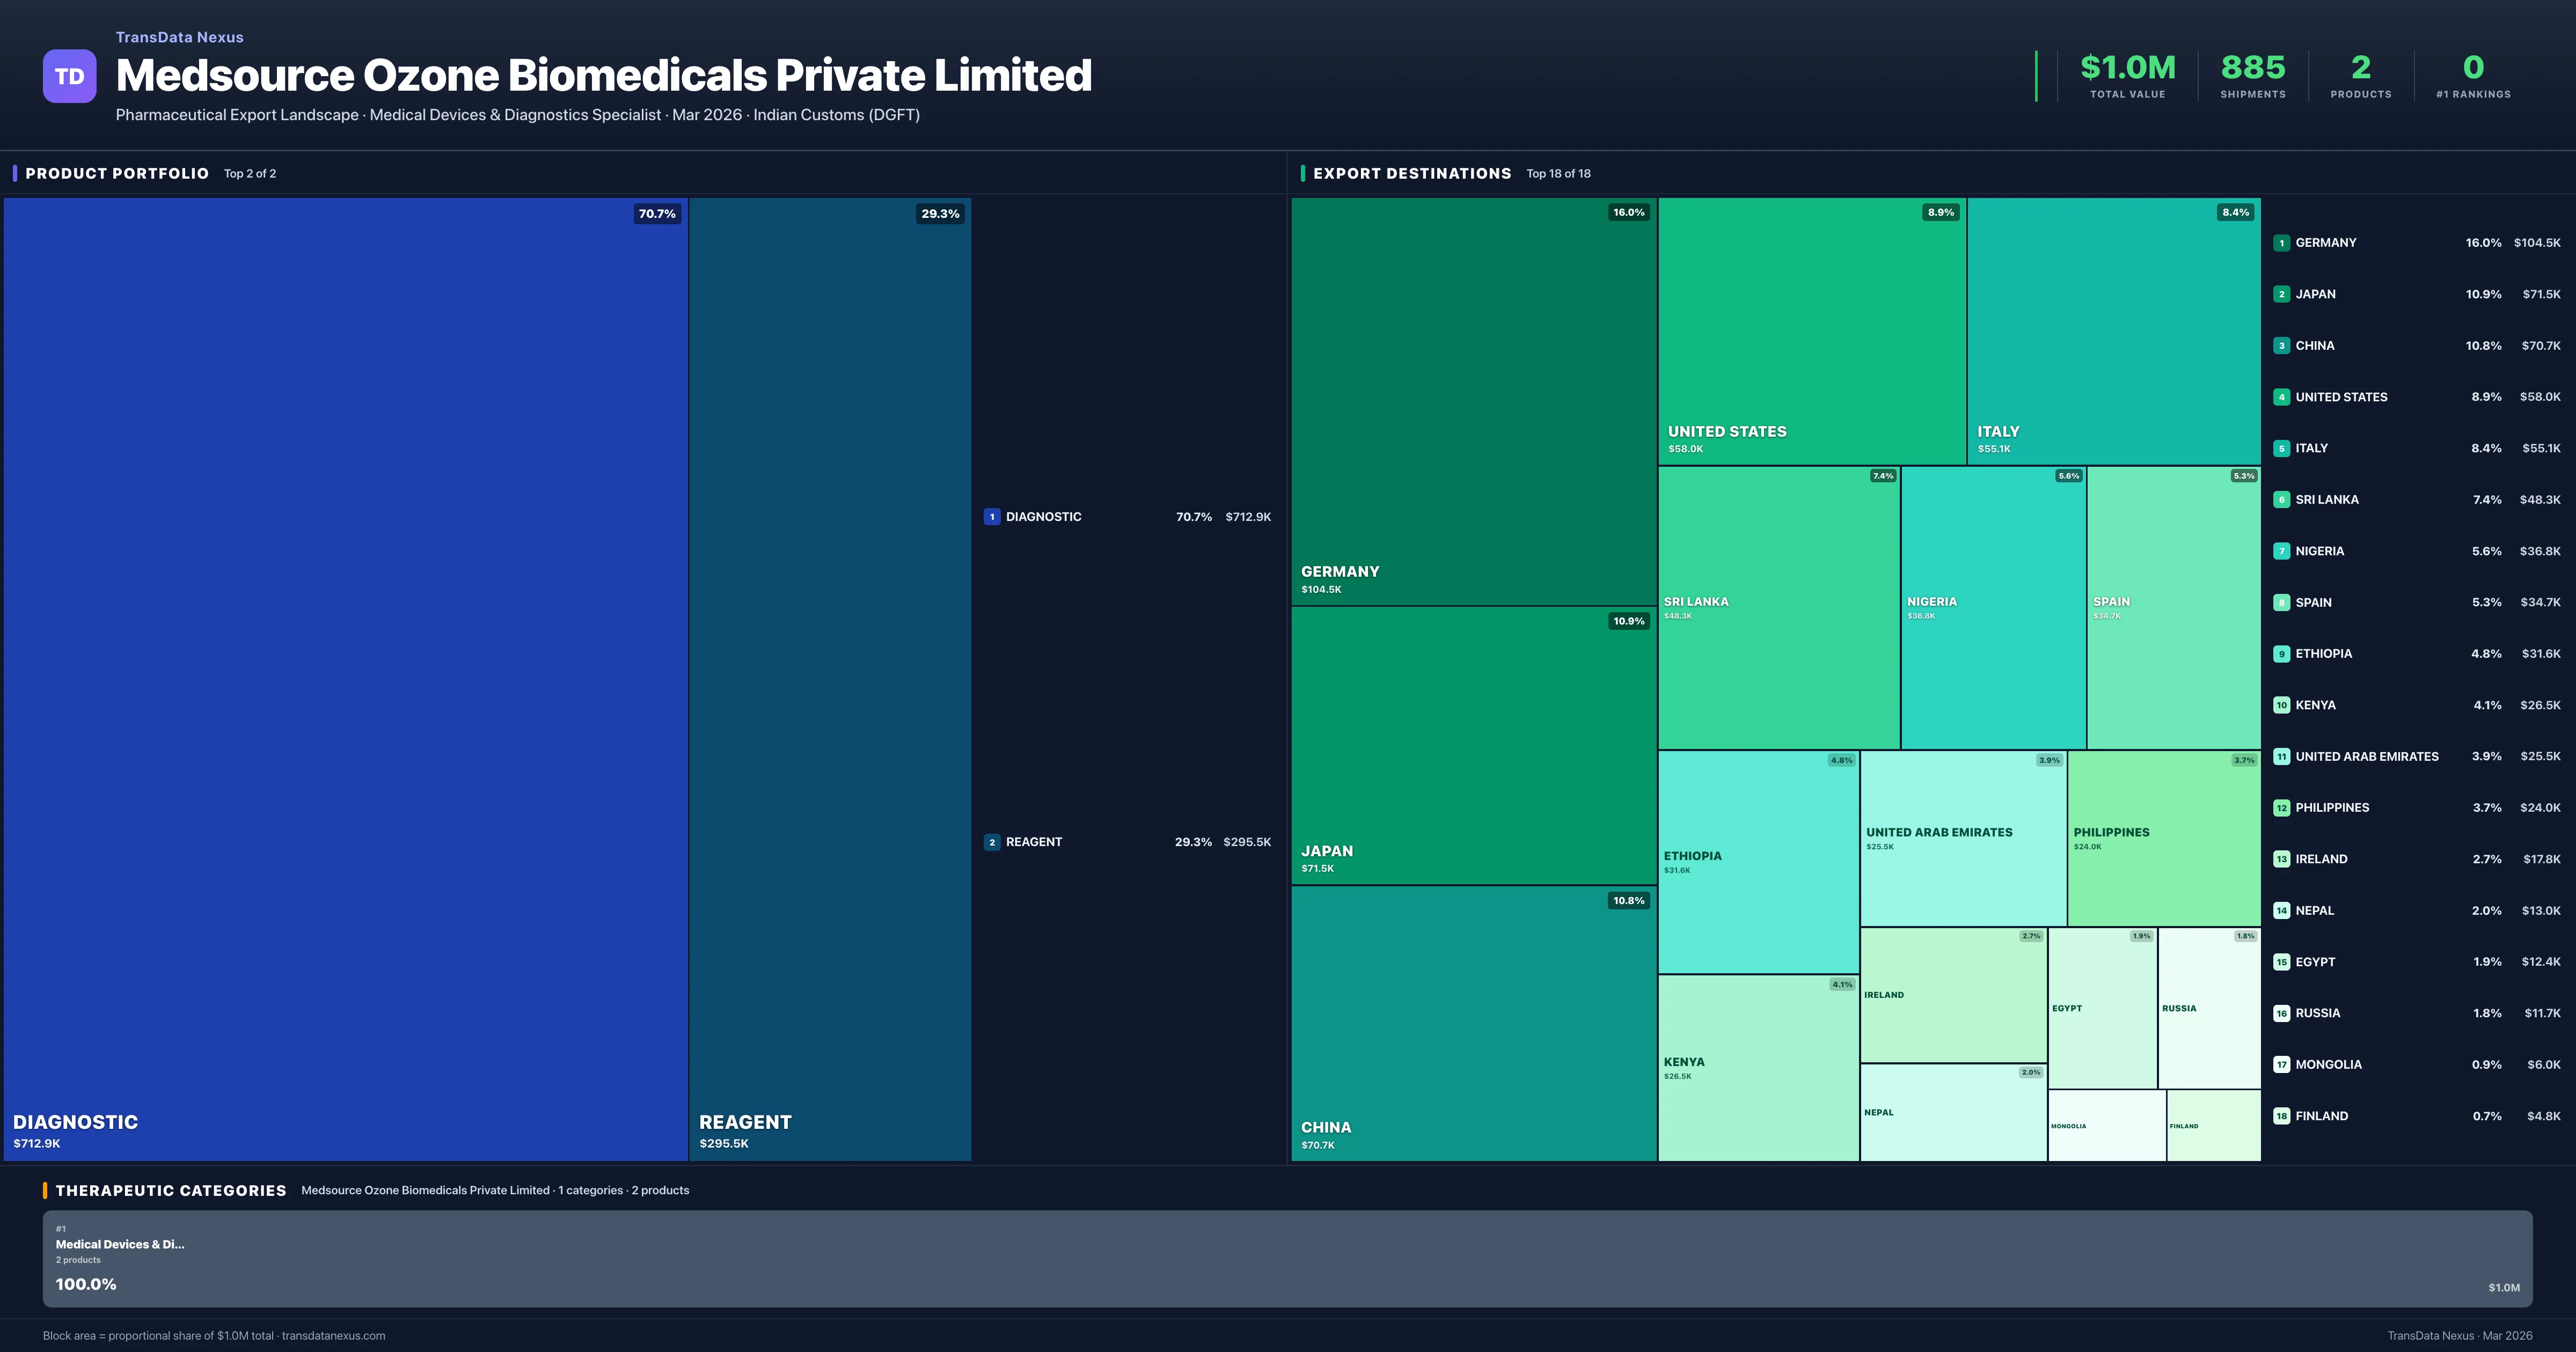This screenshot has width=2576, height=1352.
Task: Click Nigeria's rank 7 legend badge
Action: pyautogui.click(x=2281, y=551)
